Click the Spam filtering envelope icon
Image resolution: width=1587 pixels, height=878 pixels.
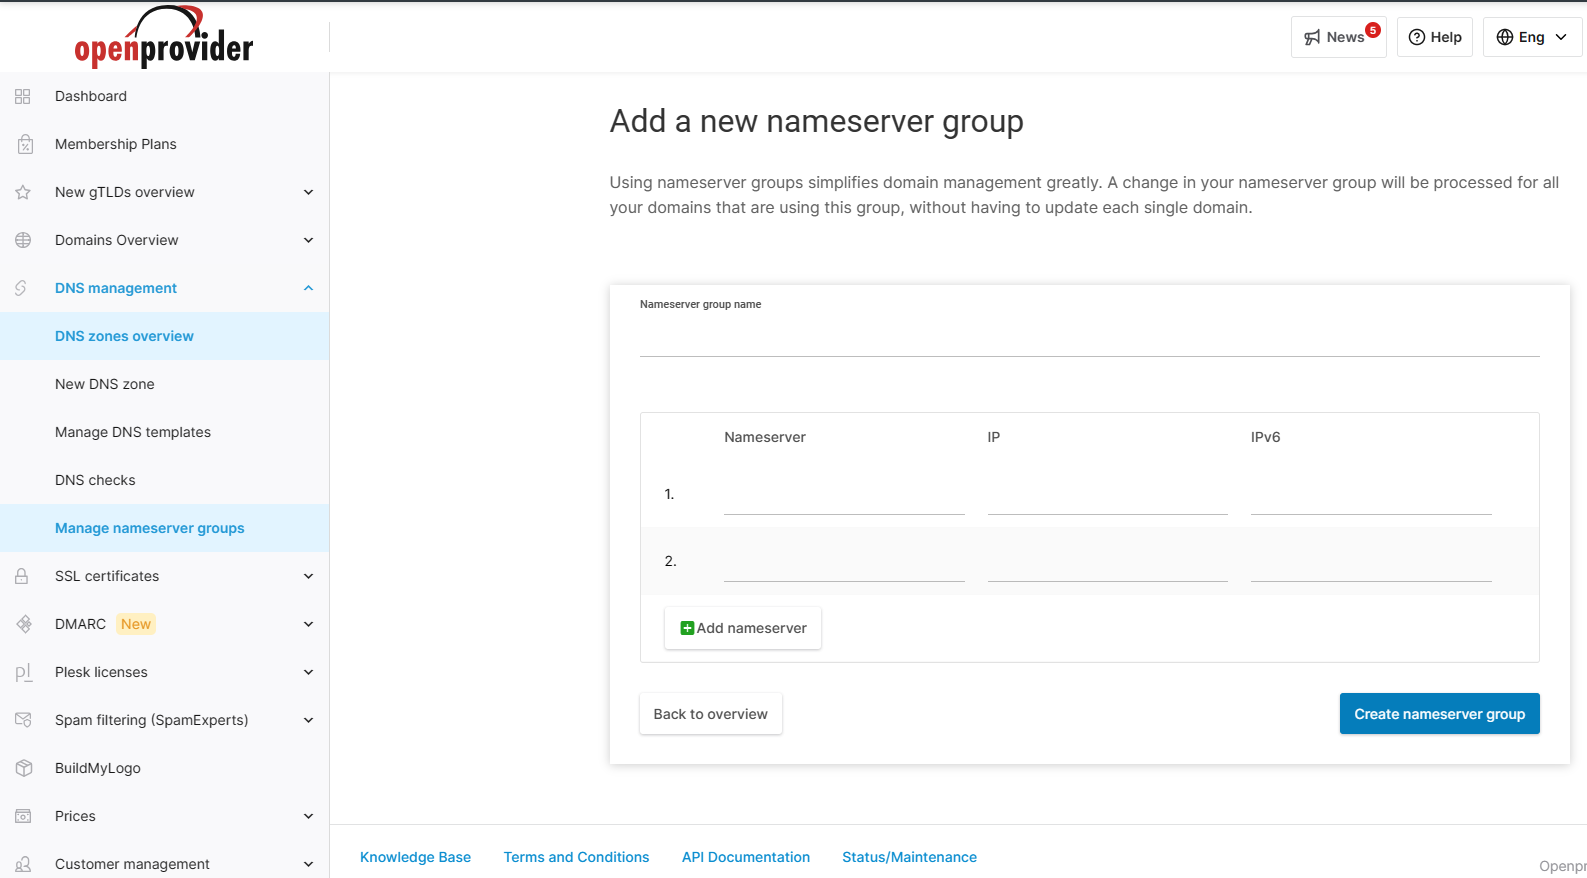(x=24, y=720)
